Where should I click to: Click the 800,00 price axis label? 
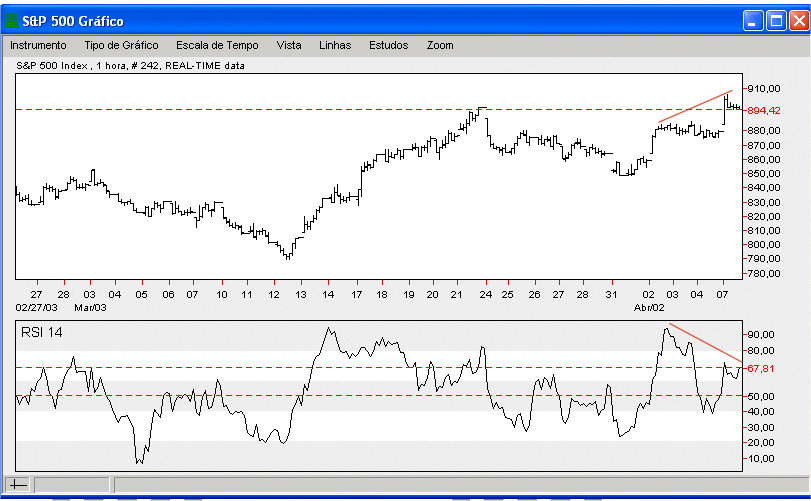pos(764,245)
